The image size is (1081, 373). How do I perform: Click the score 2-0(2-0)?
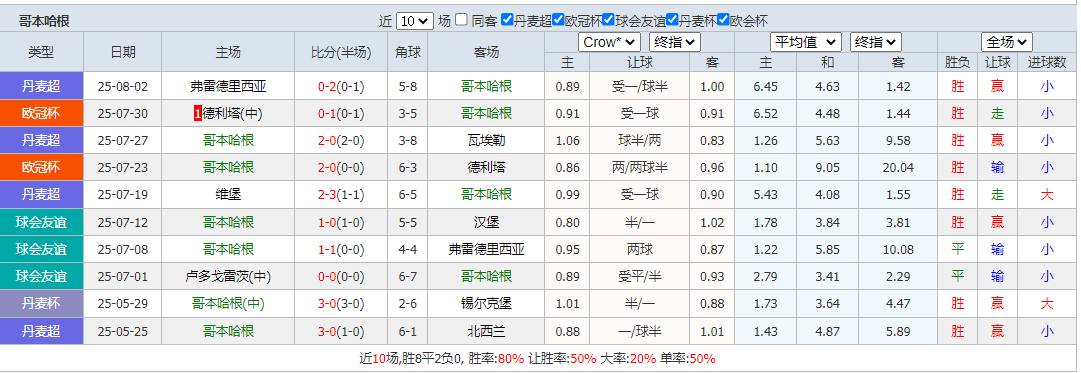341,140
